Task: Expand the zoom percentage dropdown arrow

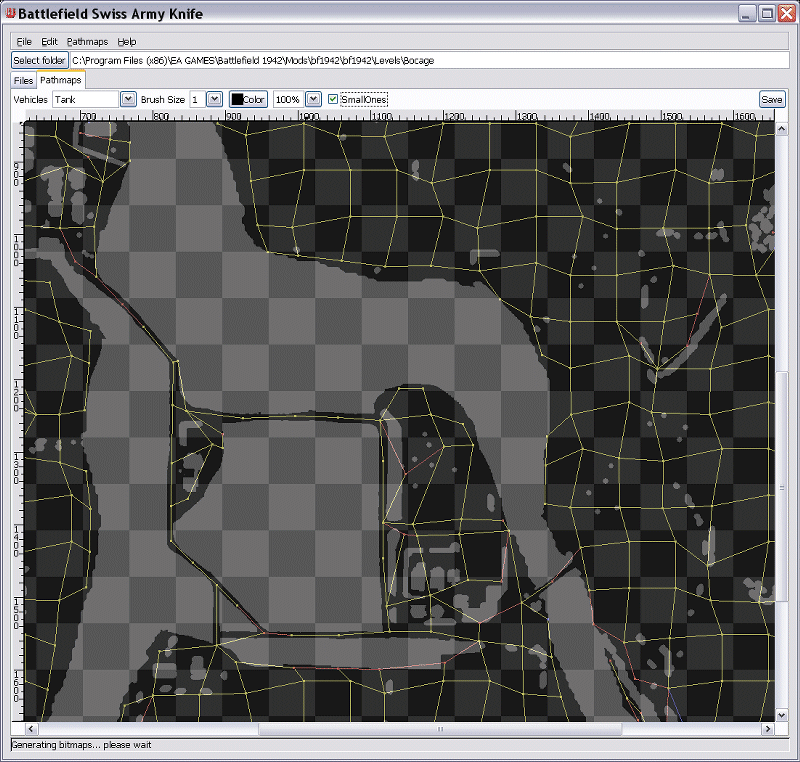Action: (x=313, y=99)
